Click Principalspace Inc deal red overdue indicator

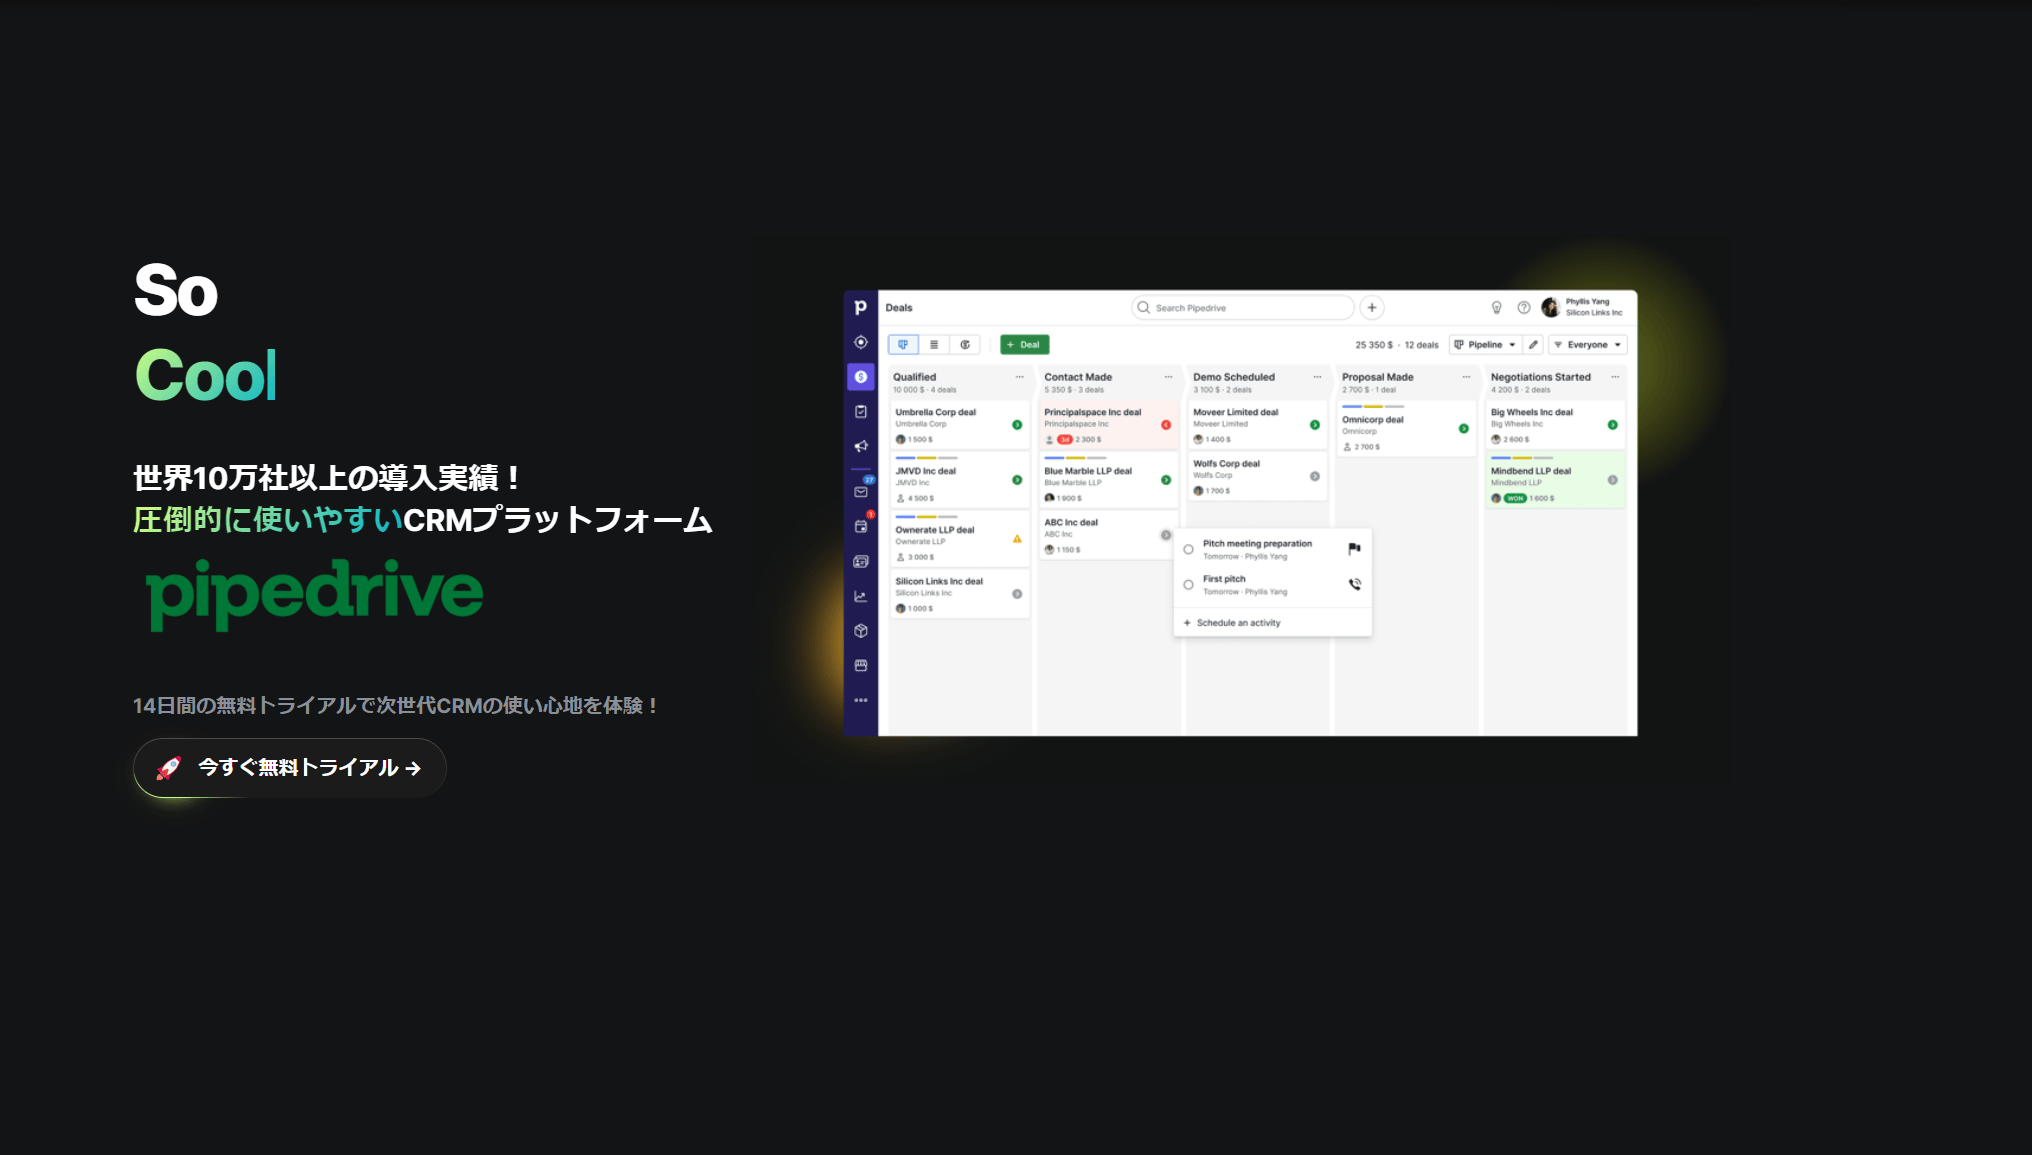pos(1166,425)
